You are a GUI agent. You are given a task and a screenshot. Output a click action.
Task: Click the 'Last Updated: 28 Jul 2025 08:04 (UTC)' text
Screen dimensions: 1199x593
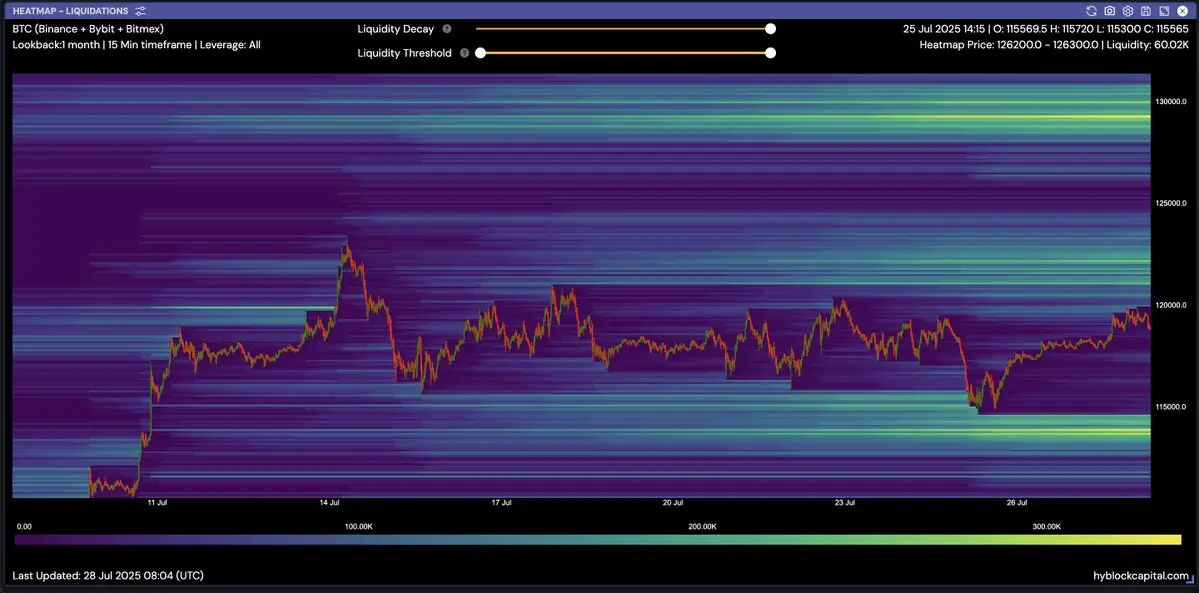pos(108,575)
